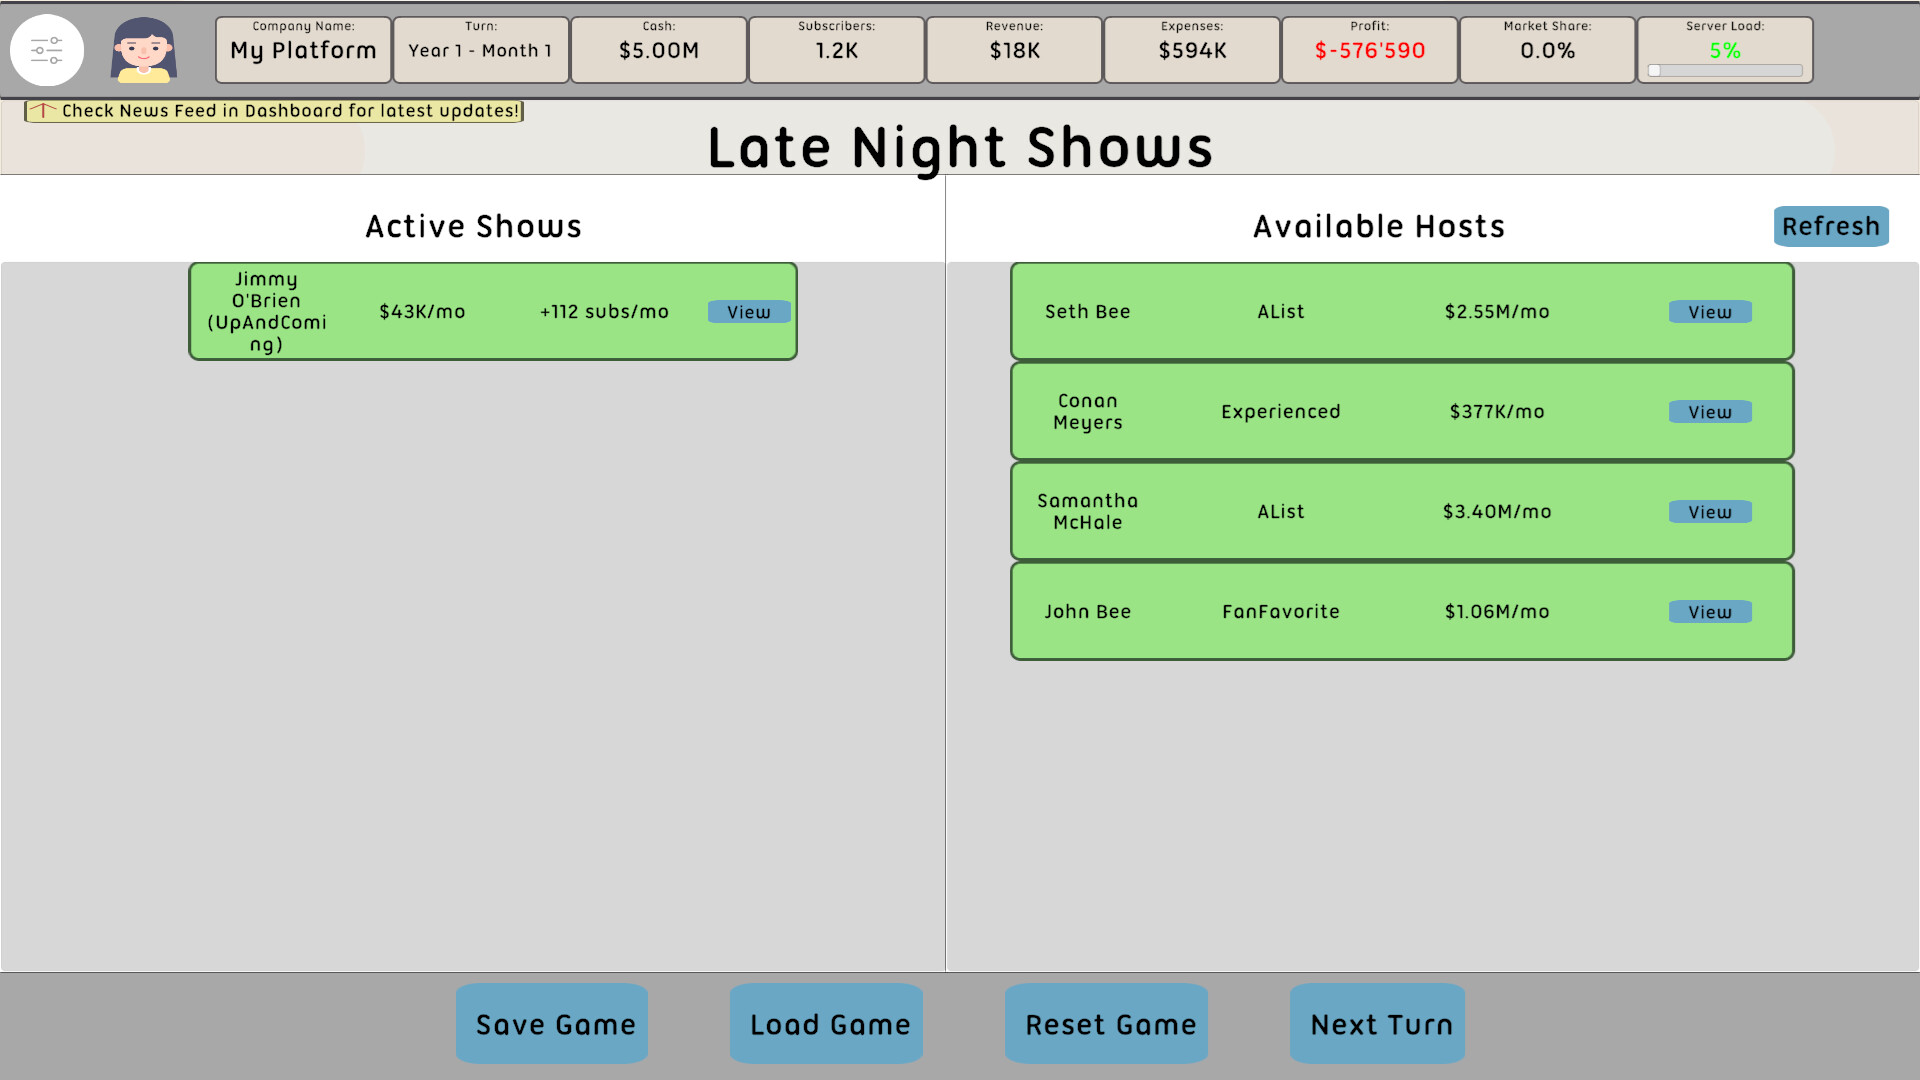This screenshot has height=1080, width=1920.
Task: Select the Cash stat panel showing $5.00M
Action: click(658, 49)
